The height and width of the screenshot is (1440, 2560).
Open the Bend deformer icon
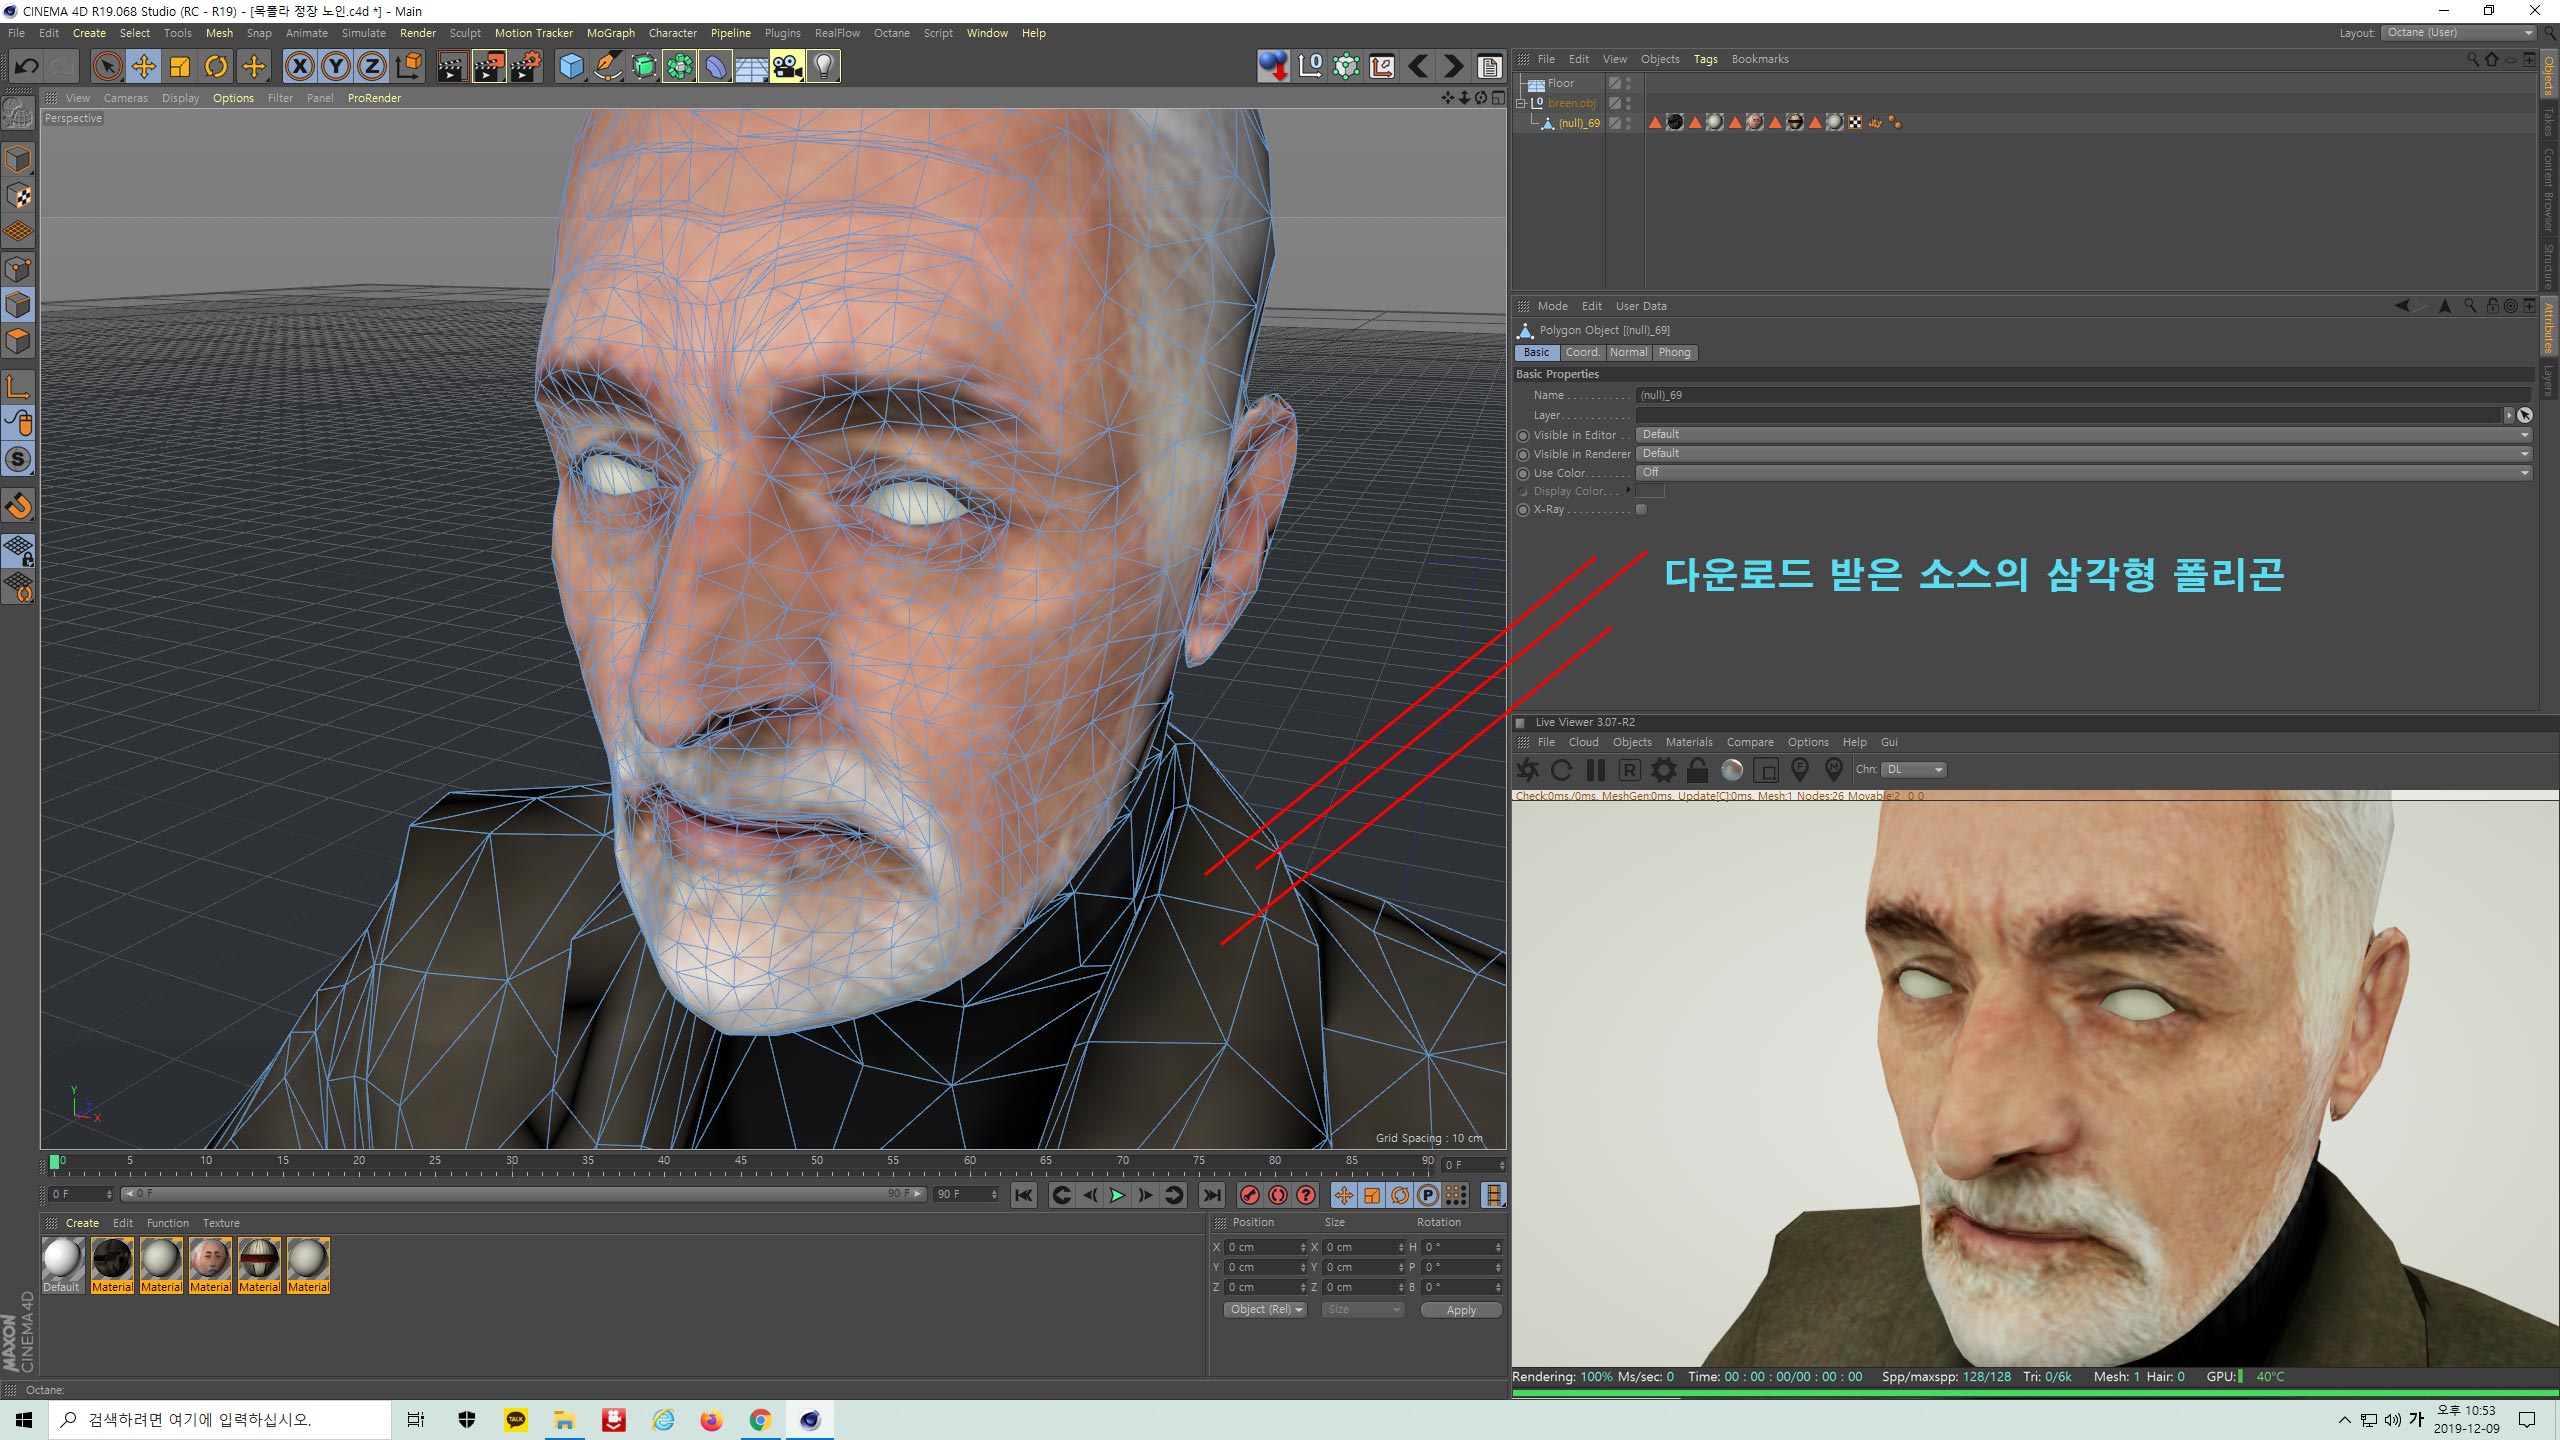point(716,67)
